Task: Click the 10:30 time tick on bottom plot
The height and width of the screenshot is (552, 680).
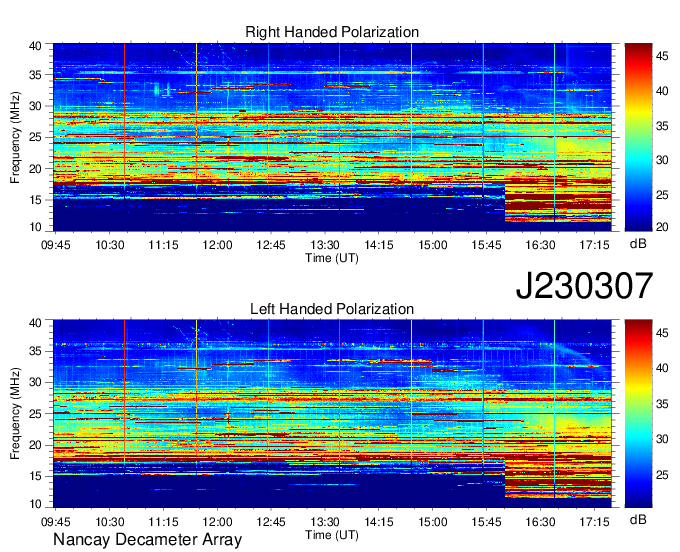Action: [110, 522]
